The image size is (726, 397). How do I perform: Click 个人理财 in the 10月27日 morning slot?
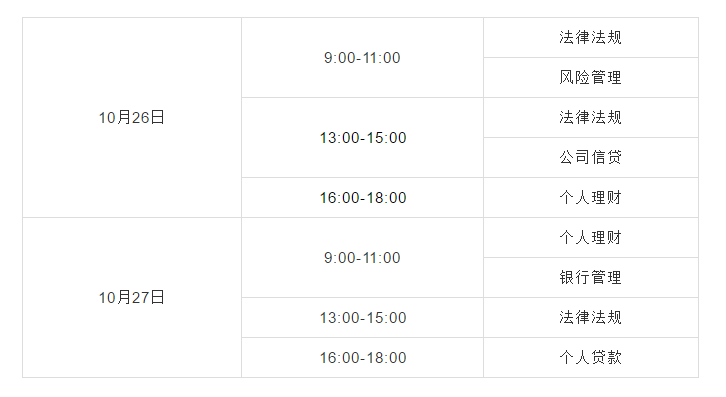[590, 238]
